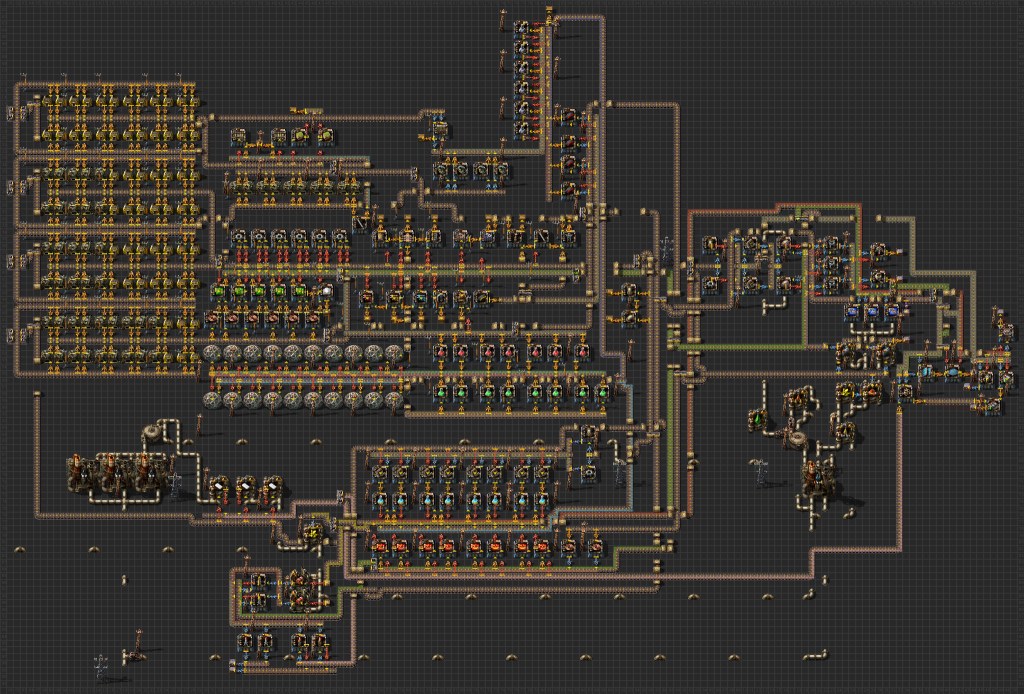Viewport: 1024px width, 694px height.
Task: Open the bottom assembler in the tall vertical column
Action: (x=520, y=128)
